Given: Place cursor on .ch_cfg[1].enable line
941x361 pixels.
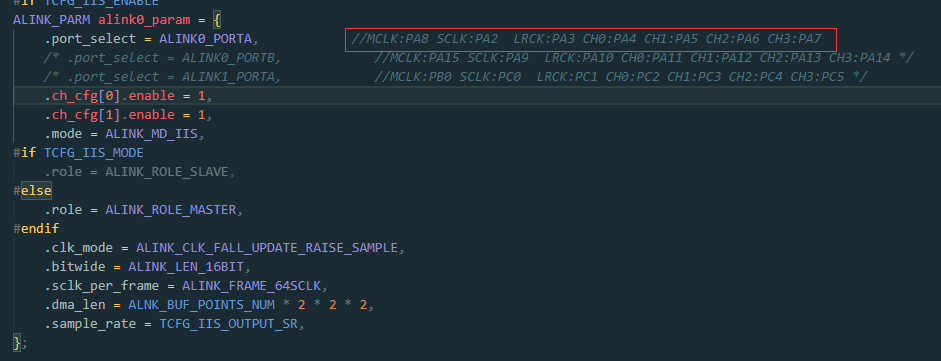Looking at the screenshot, I should (x=128, y=115).
